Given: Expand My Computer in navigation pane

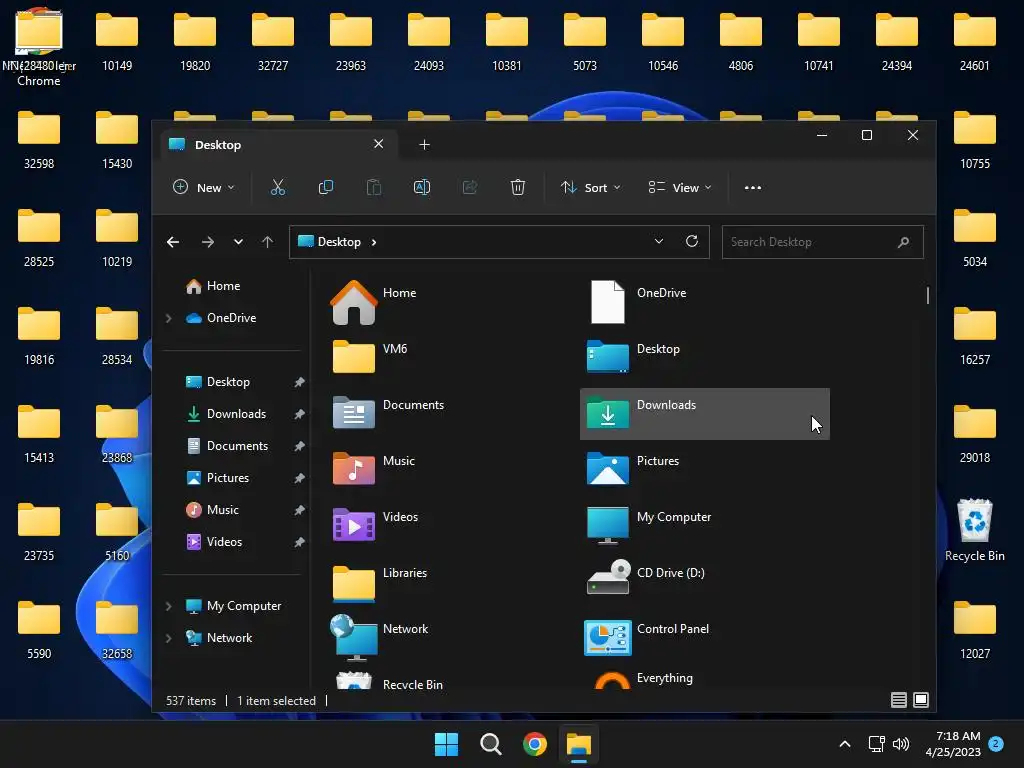Looking at the screenshot, I should click(x=168, y=606).
